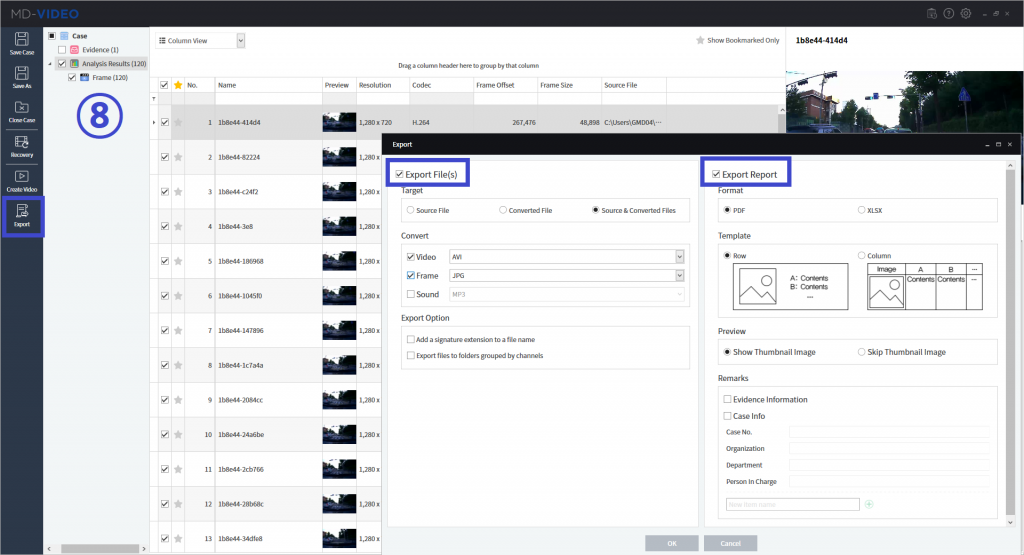1024x555 pixels.
Task: Choose the Column template option
Action: (x=862, y=256)
